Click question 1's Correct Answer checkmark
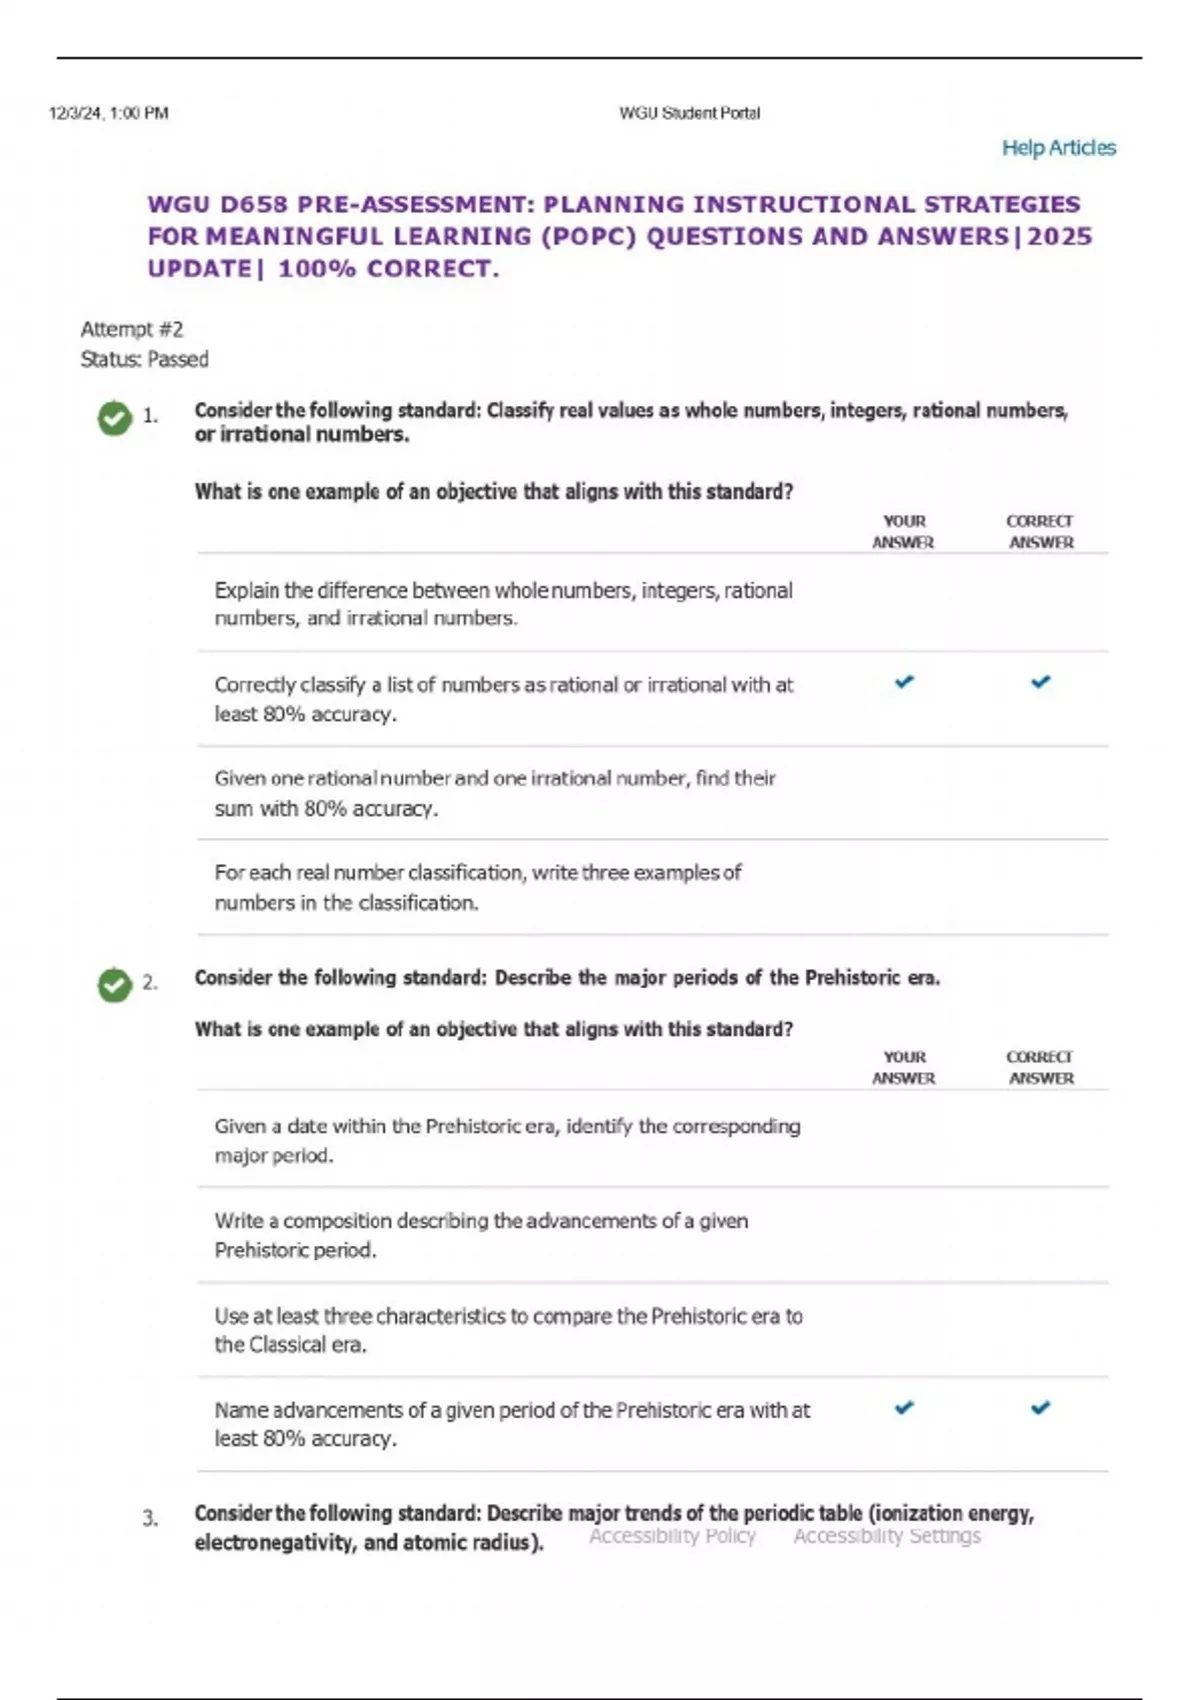The height and width of the screenshot is (1700, 1200). pos(1040,682)
